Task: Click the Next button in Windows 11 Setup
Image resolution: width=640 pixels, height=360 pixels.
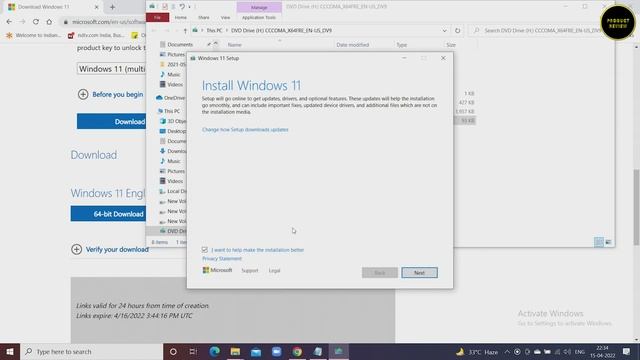Action: 419,273
